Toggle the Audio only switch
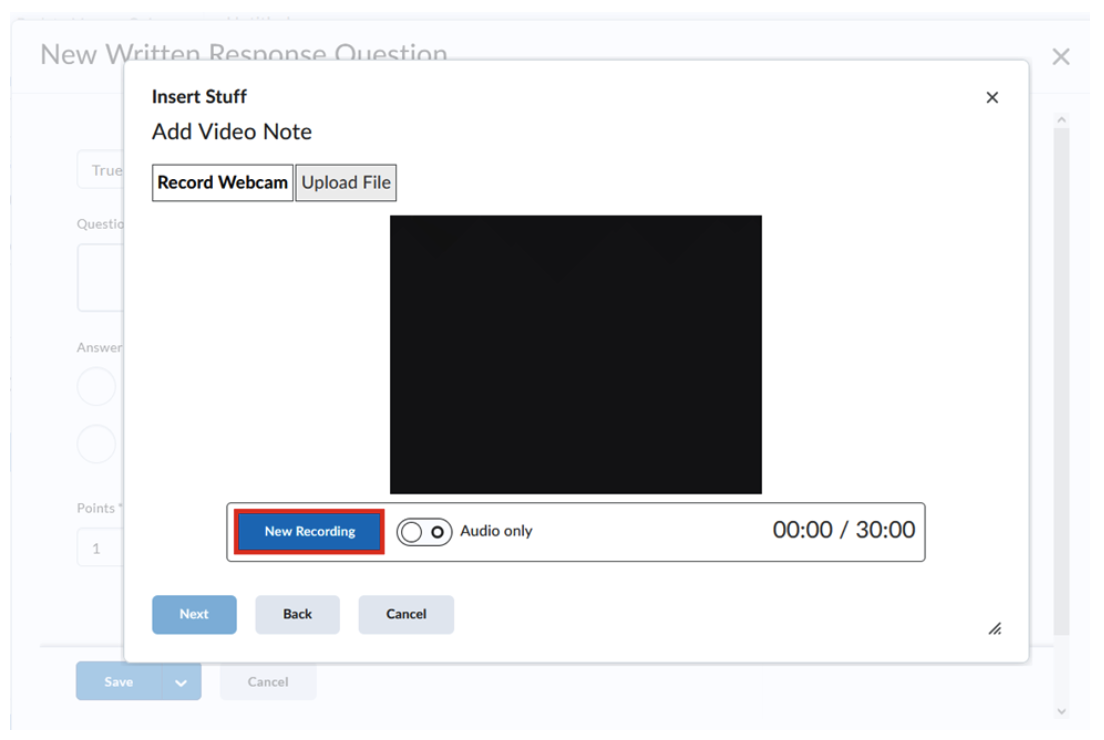The image size is (1104, 740). click(424, 532)
